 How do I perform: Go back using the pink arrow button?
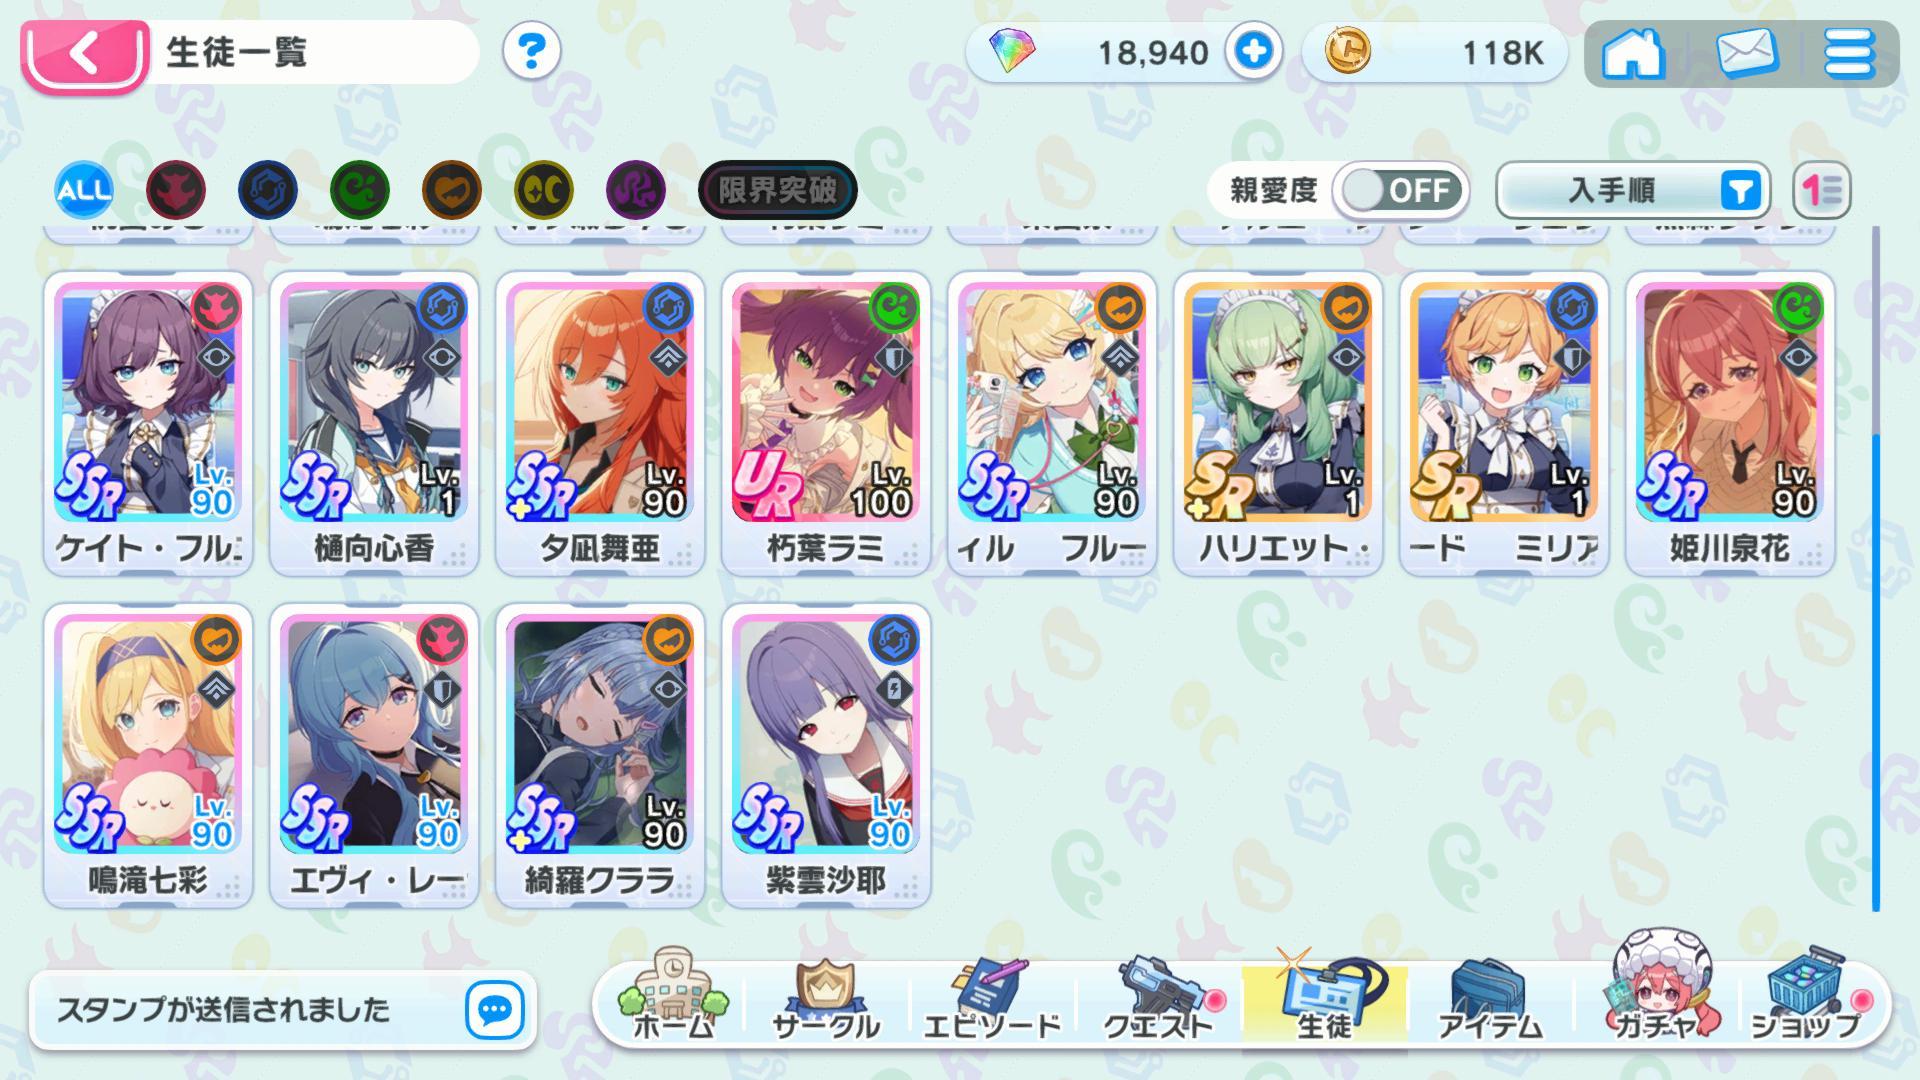coord(85,55)
